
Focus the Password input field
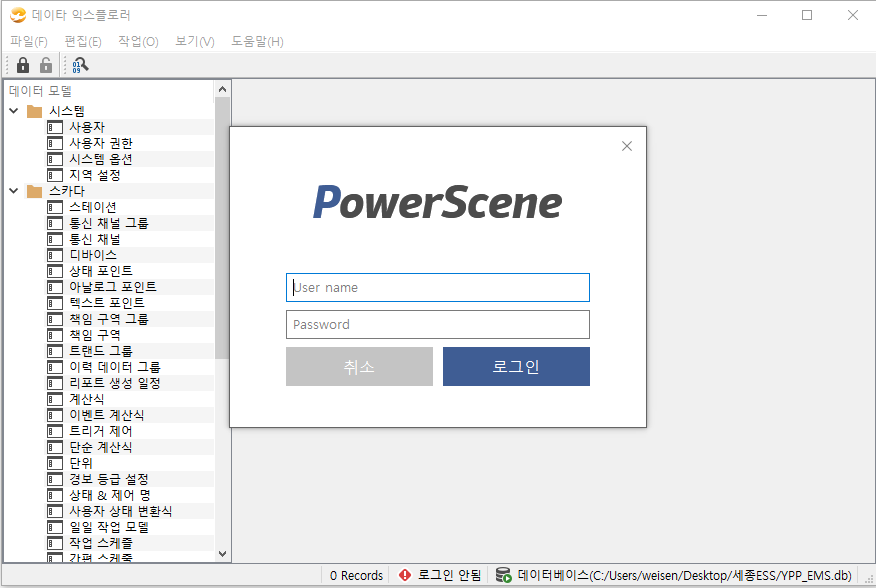pyautogui.click(x=437, y=325)
